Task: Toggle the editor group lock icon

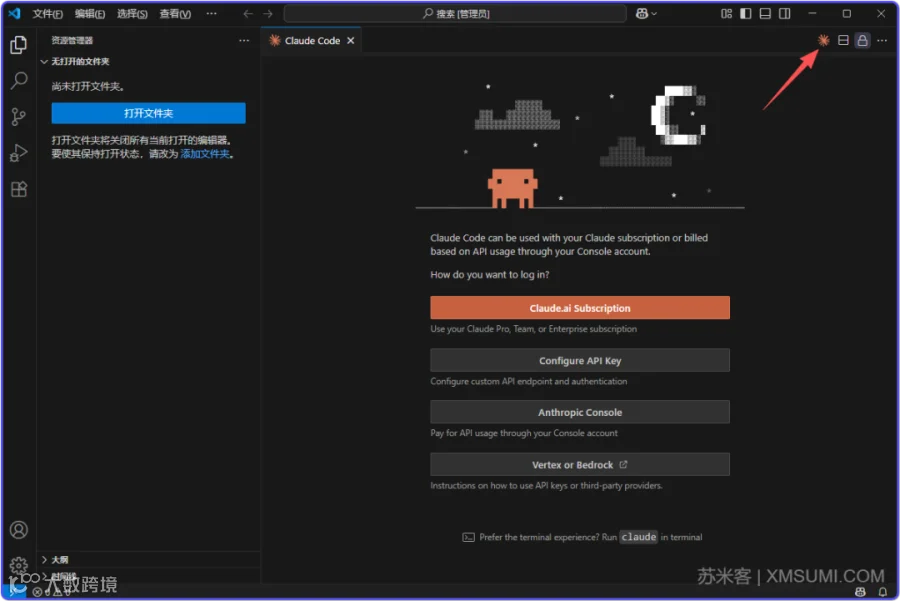Action: [862, 40]
